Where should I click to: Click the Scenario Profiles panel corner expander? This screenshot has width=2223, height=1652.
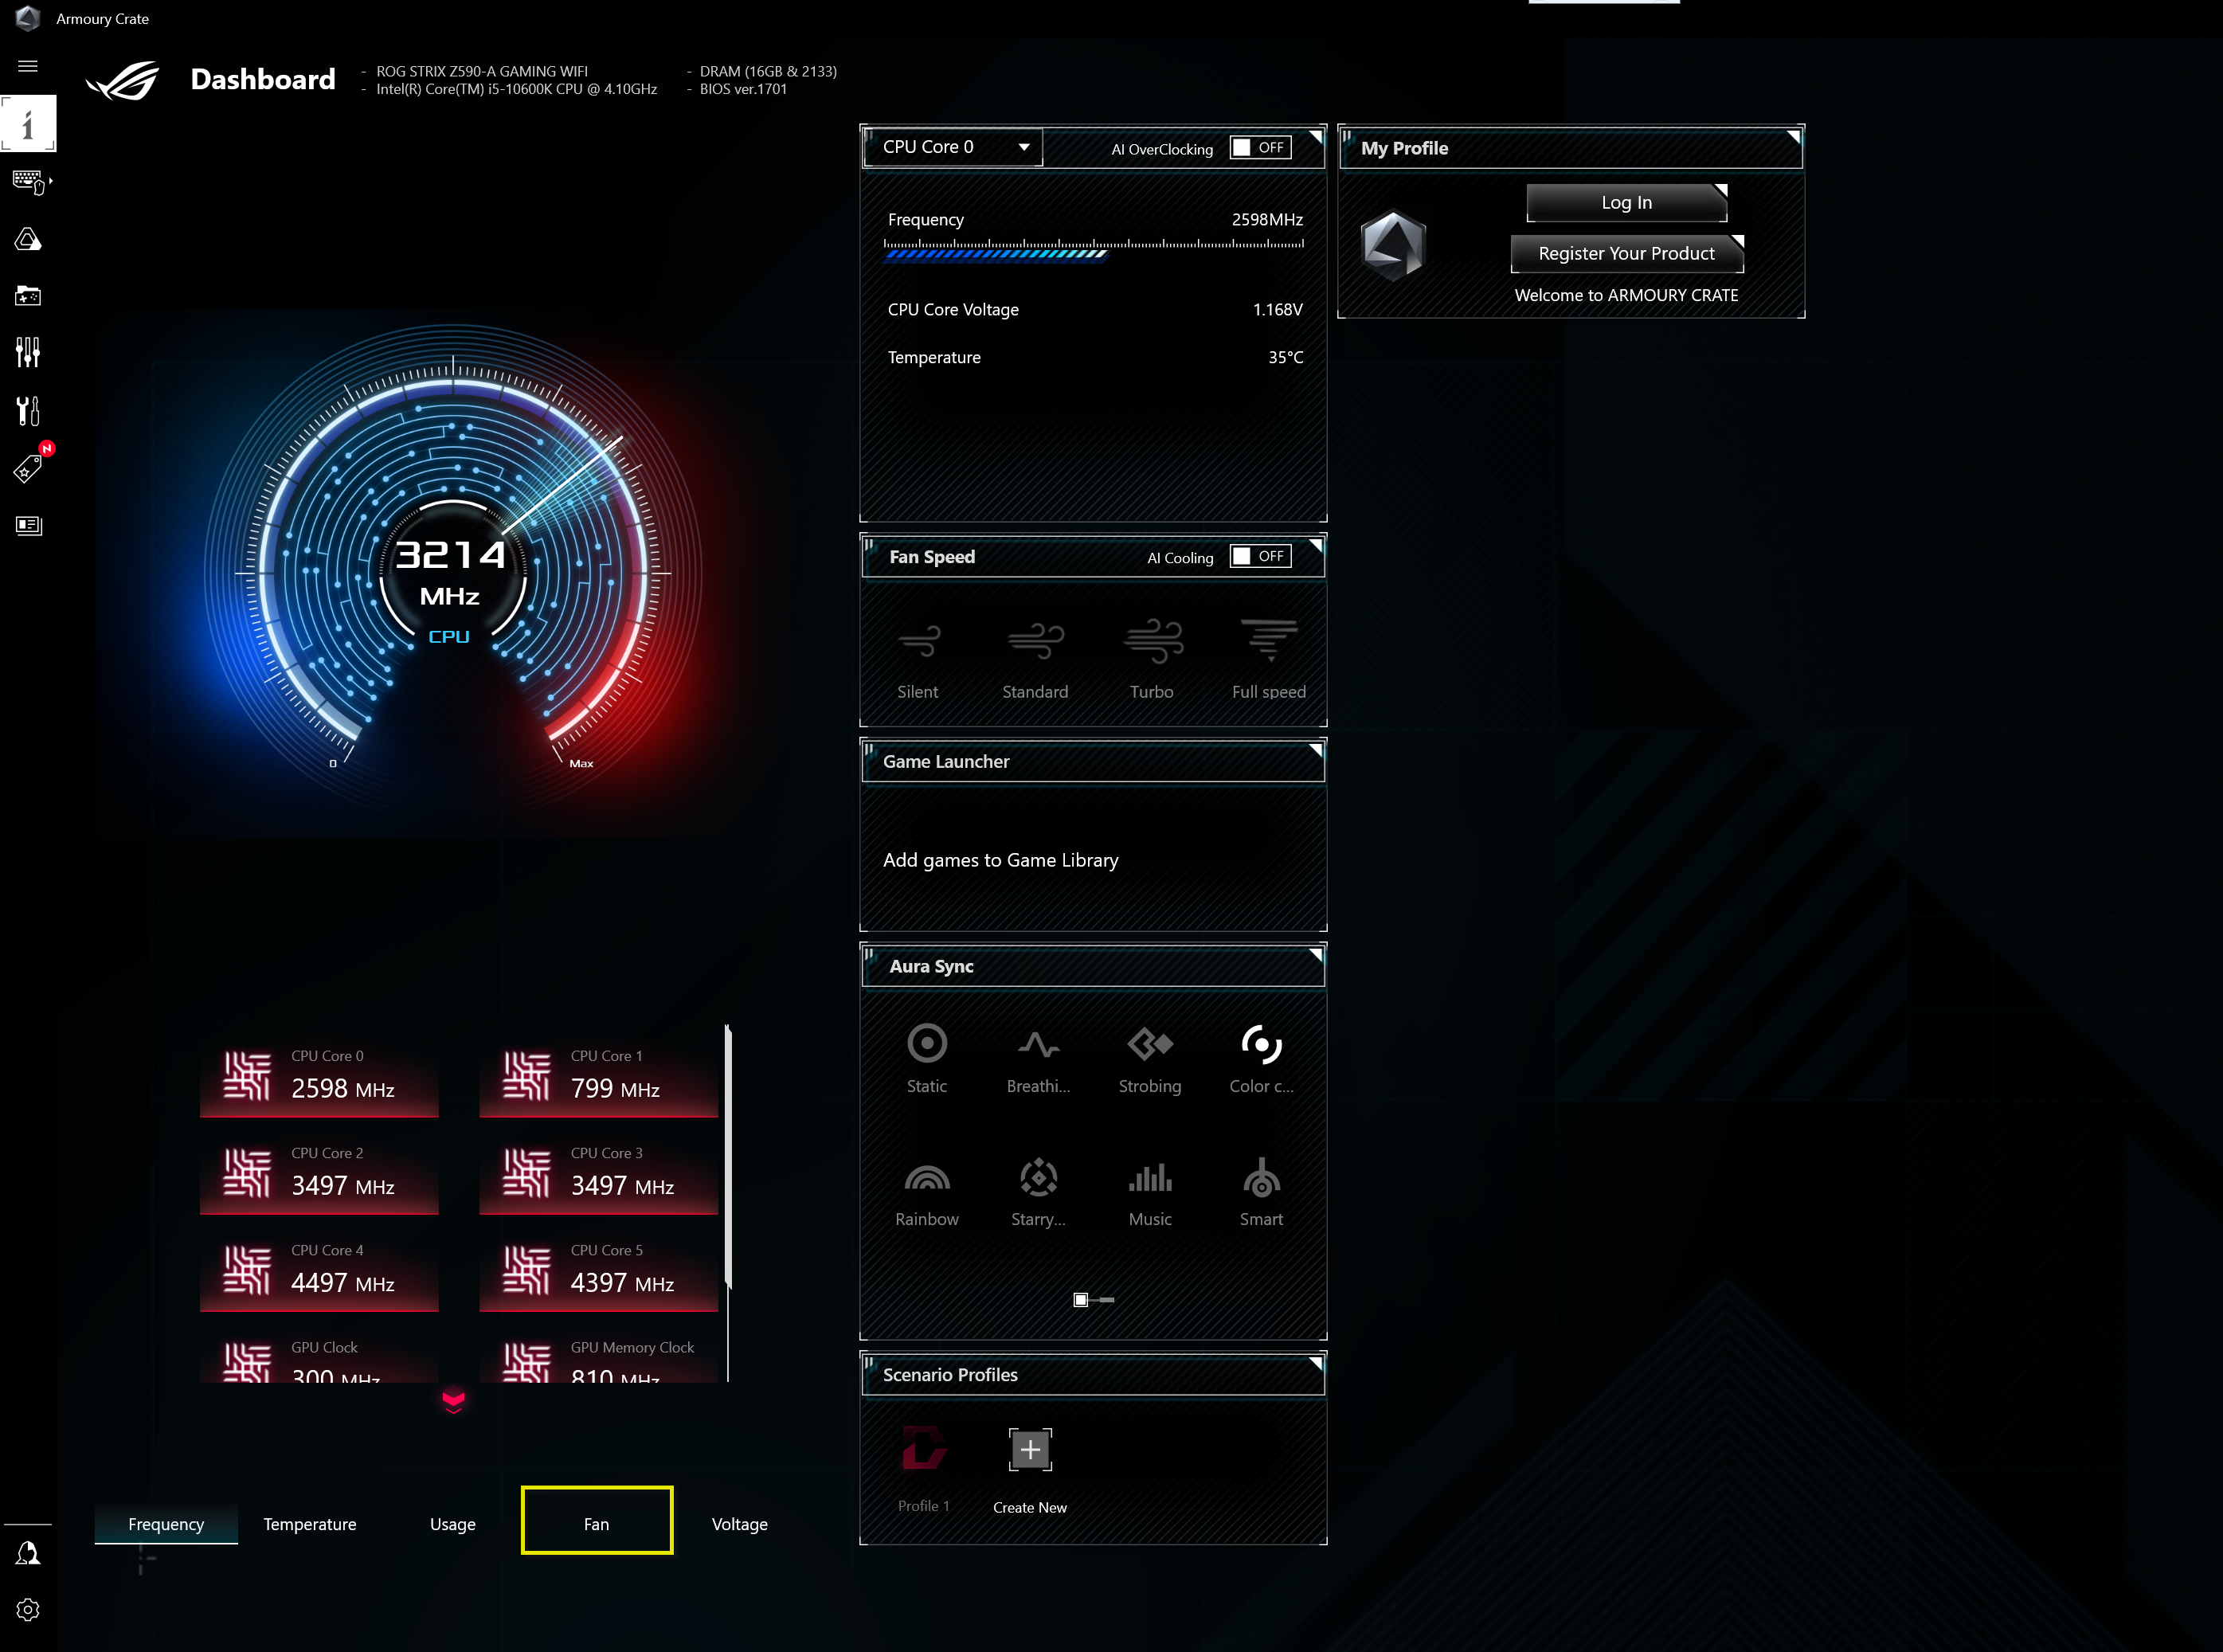pyautogui.click(x=1316, y=1363)
